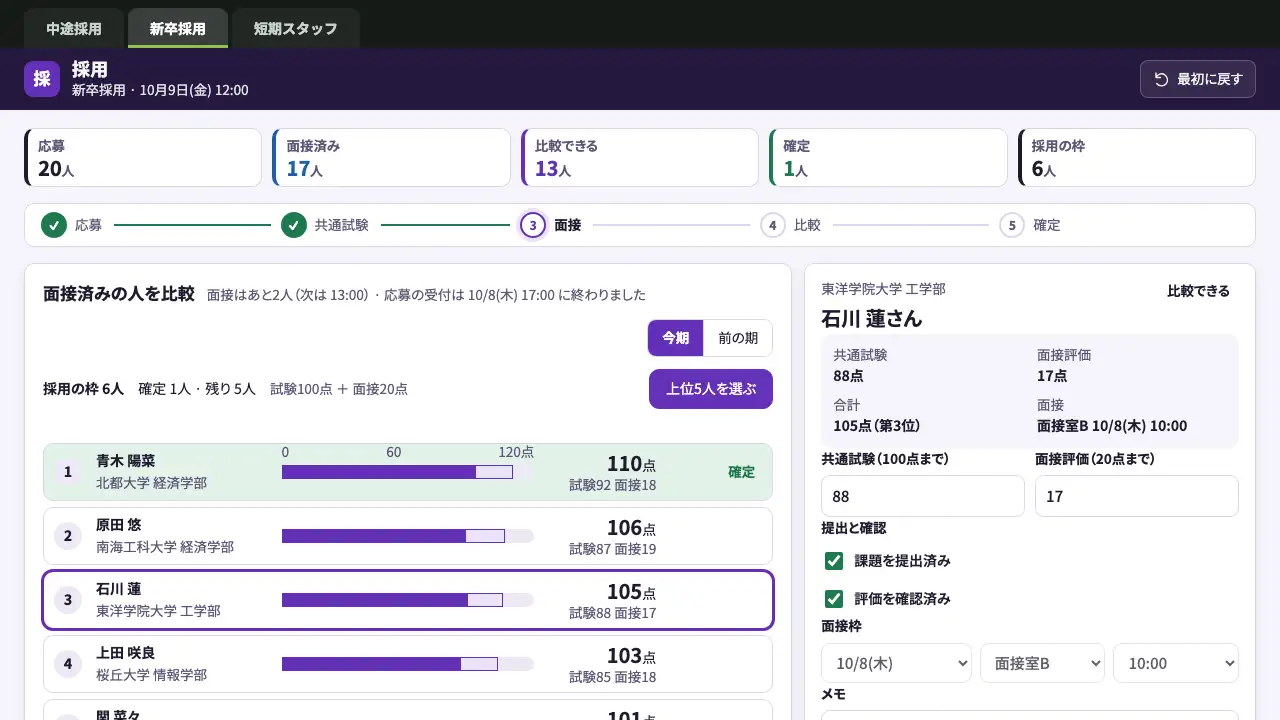Switch to 新卒採用 tab

pyautogui.click(x=178, y=29)
